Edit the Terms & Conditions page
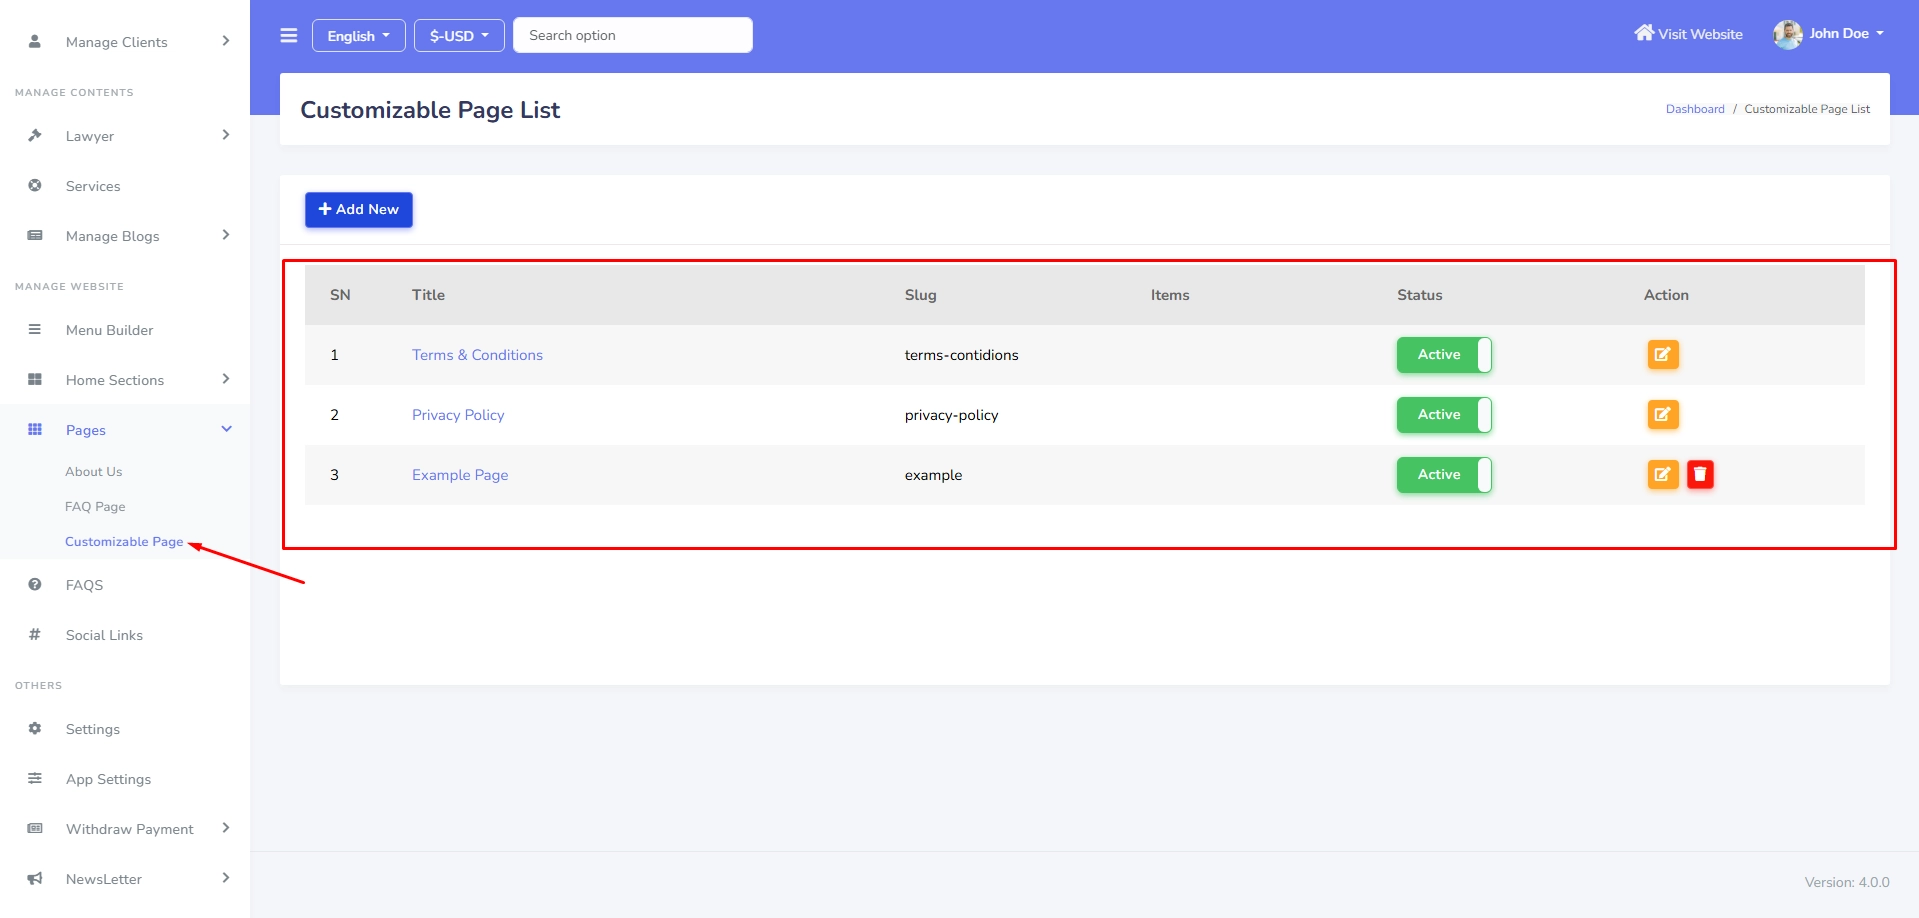Screen dimensions: 1919x918 [x=1663, y=355]
